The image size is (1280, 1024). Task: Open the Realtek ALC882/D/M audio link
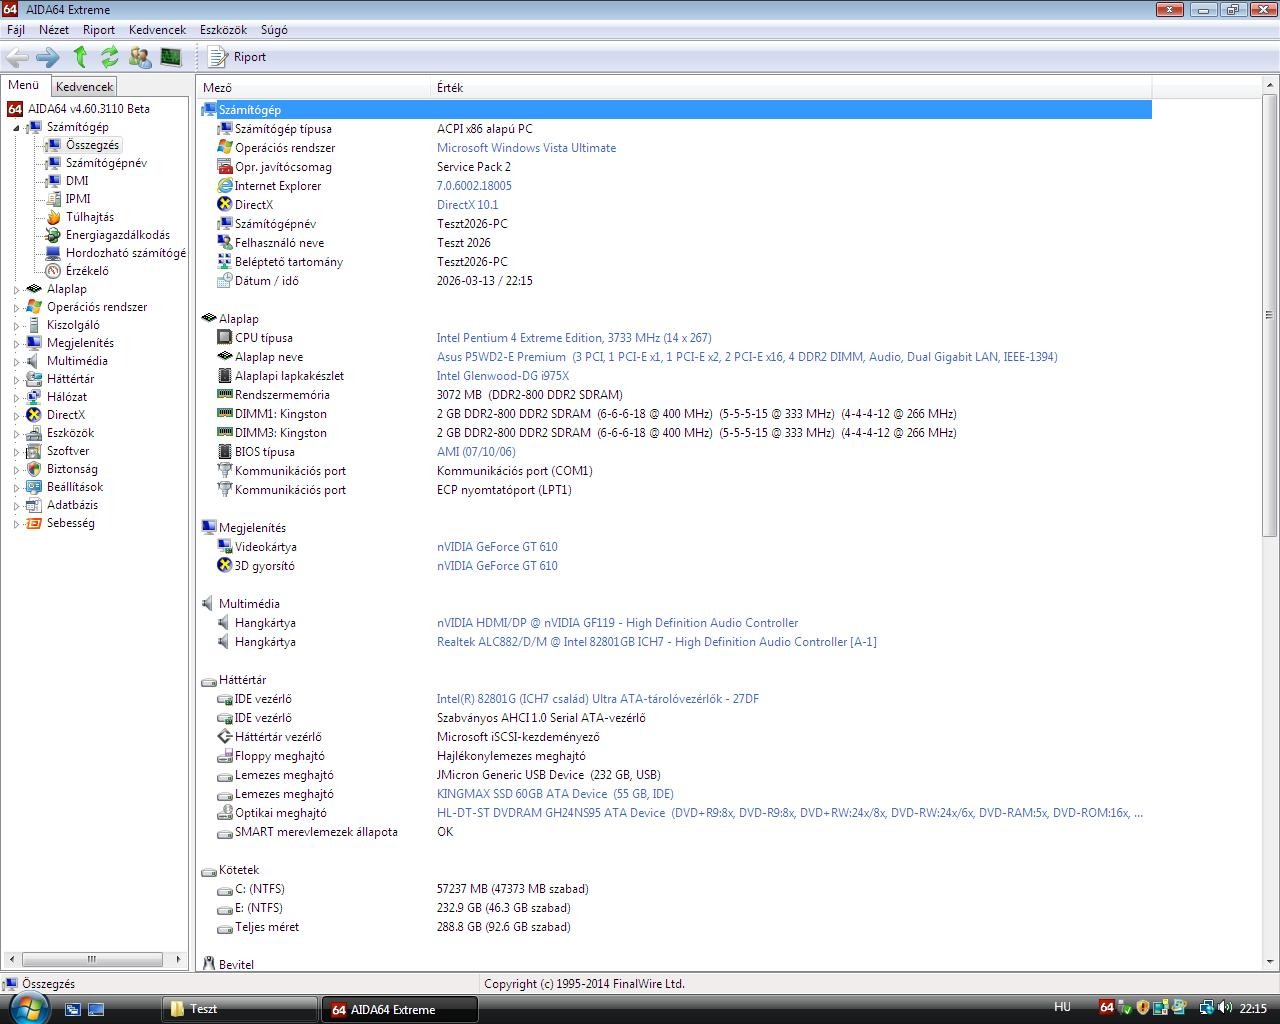point(656,642)
